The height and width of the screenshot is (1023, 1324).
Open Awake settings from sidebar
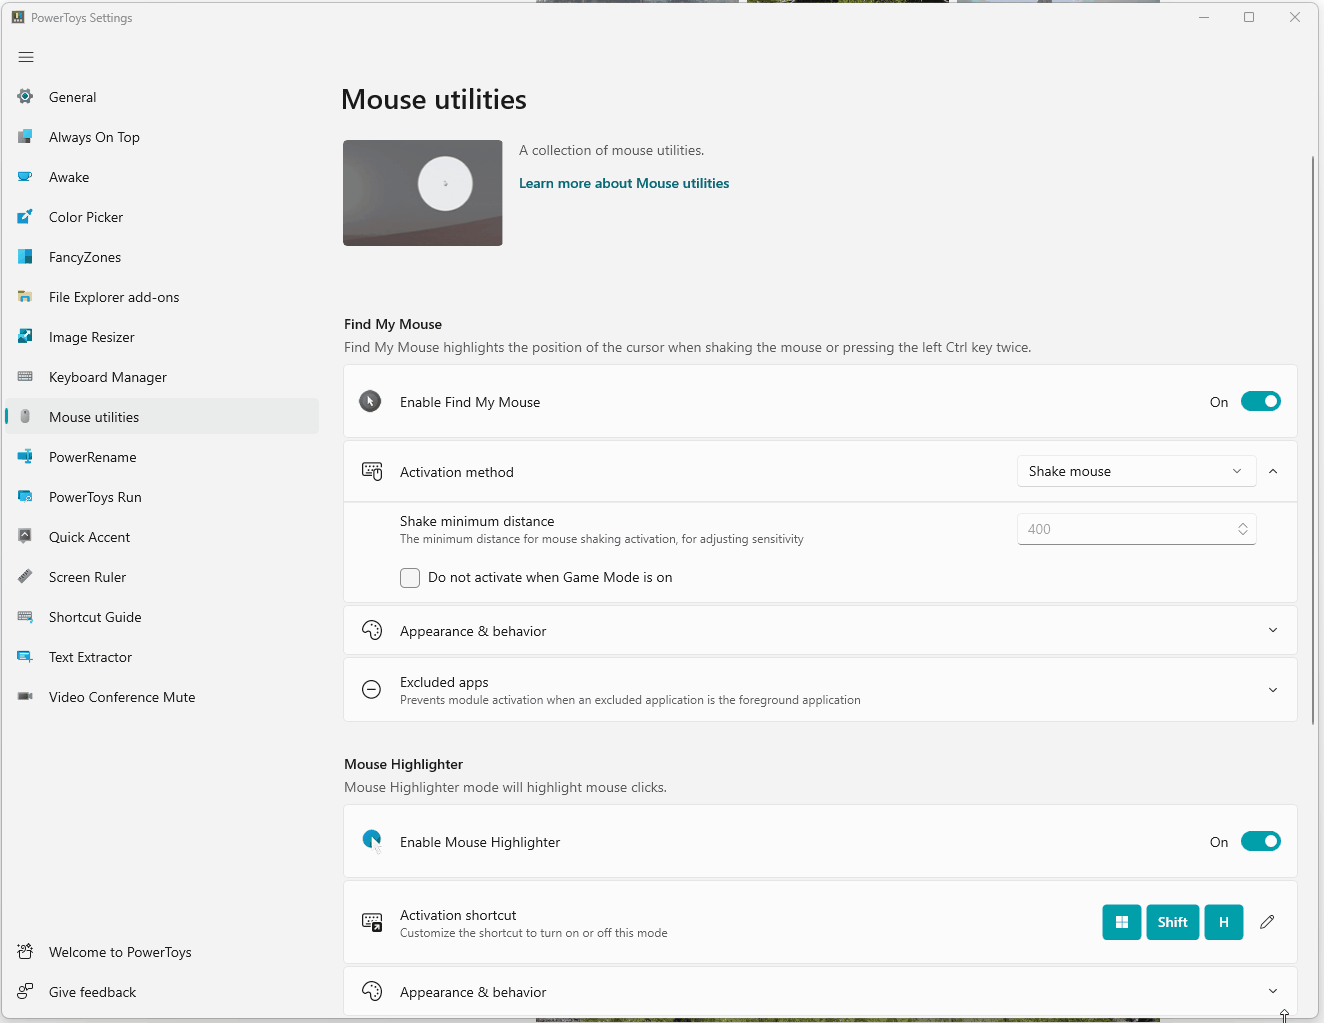click(70, 176)
